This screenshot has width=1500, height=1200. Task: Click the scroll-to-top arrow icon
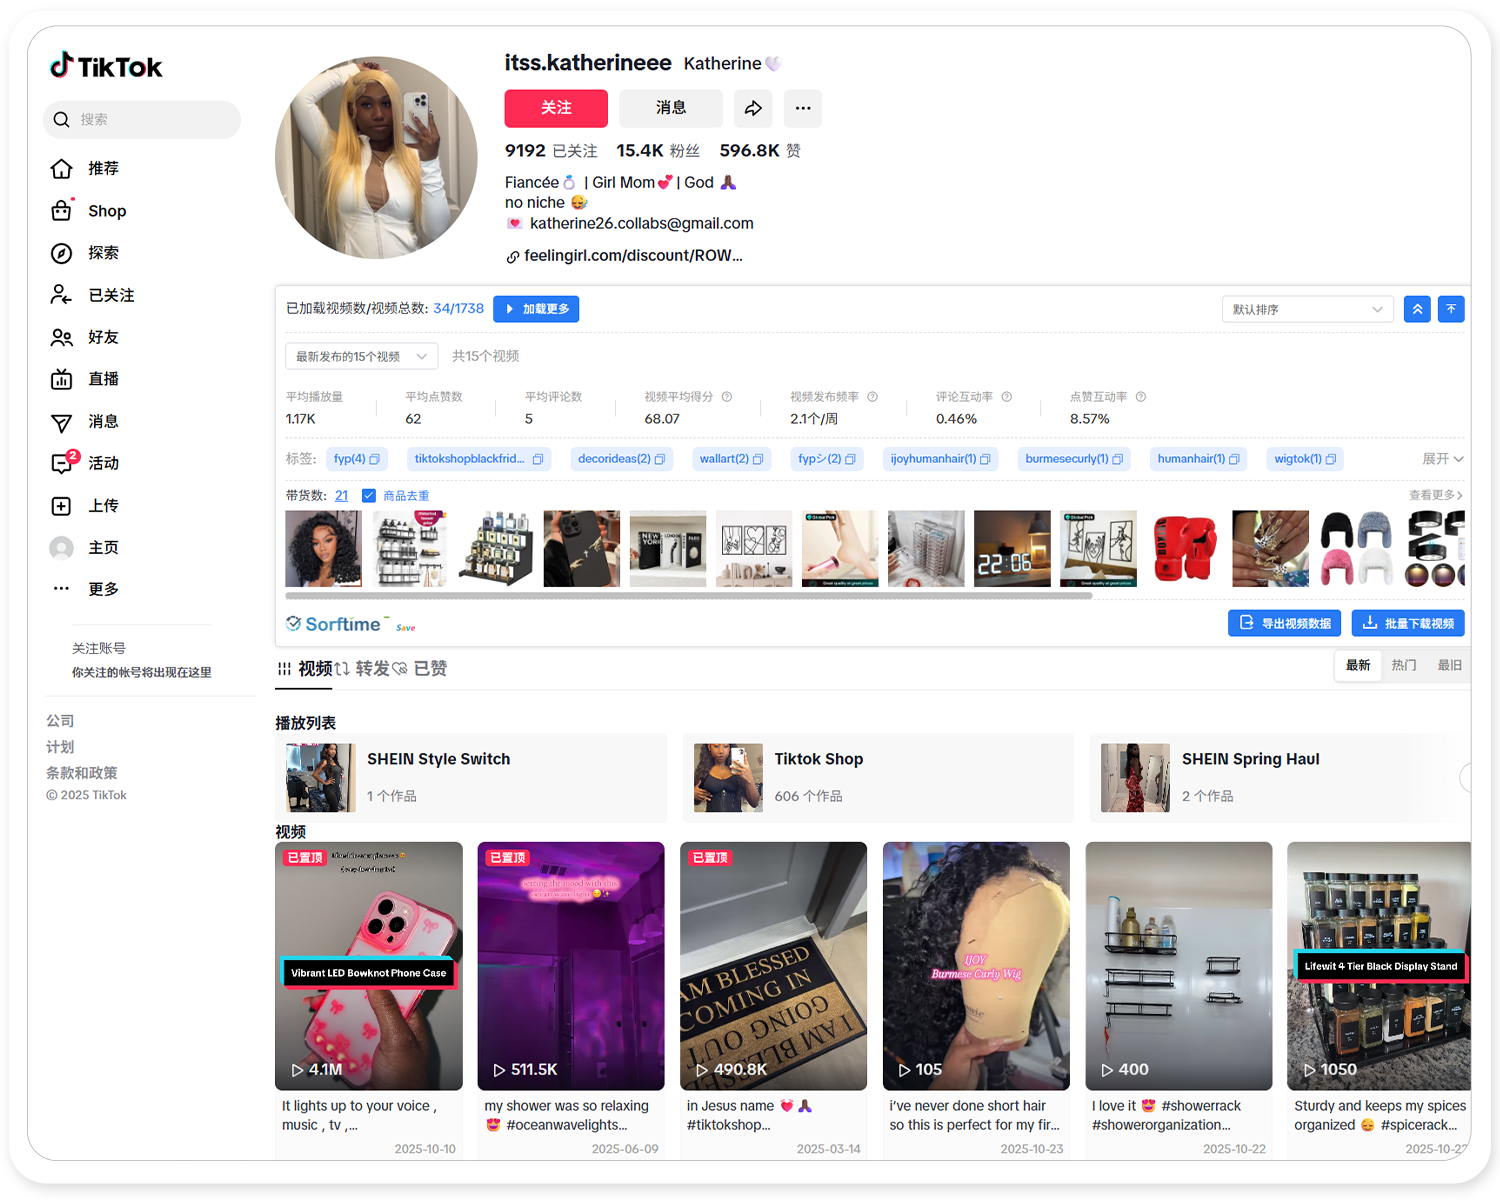[1451, 309]
